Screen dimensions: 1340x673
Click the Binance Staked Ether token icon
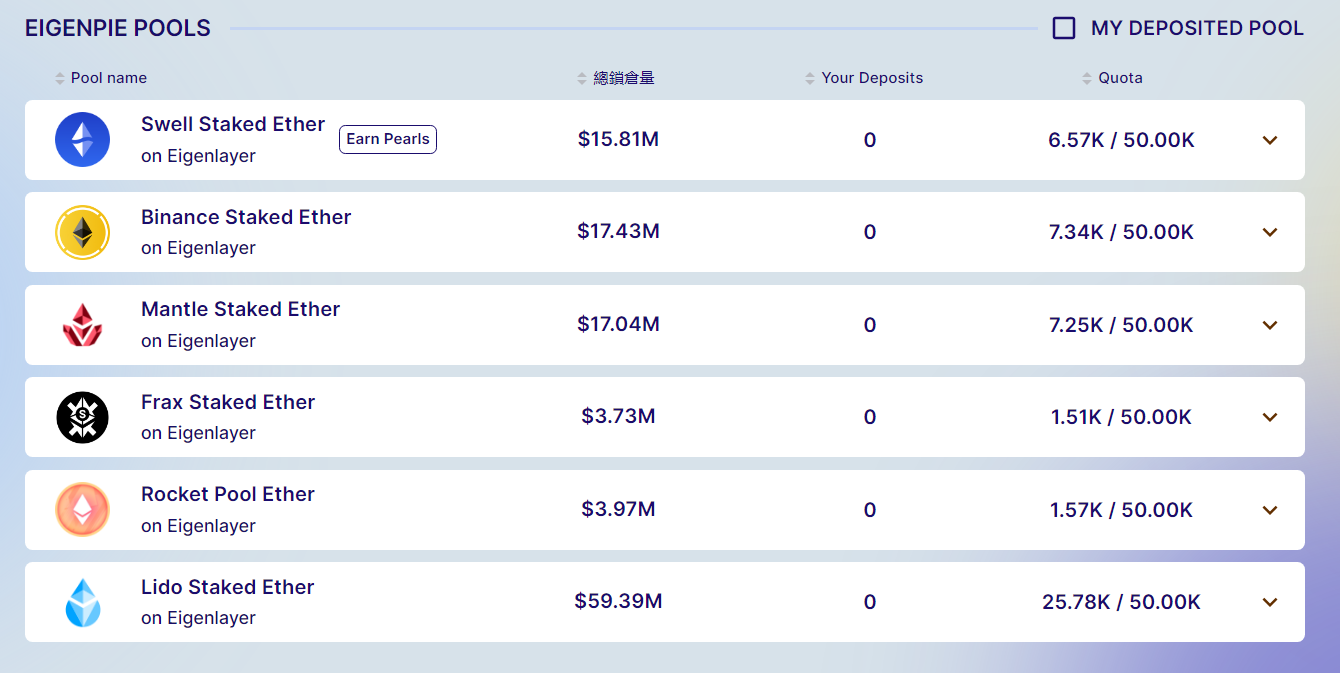[x=82, y=232]
